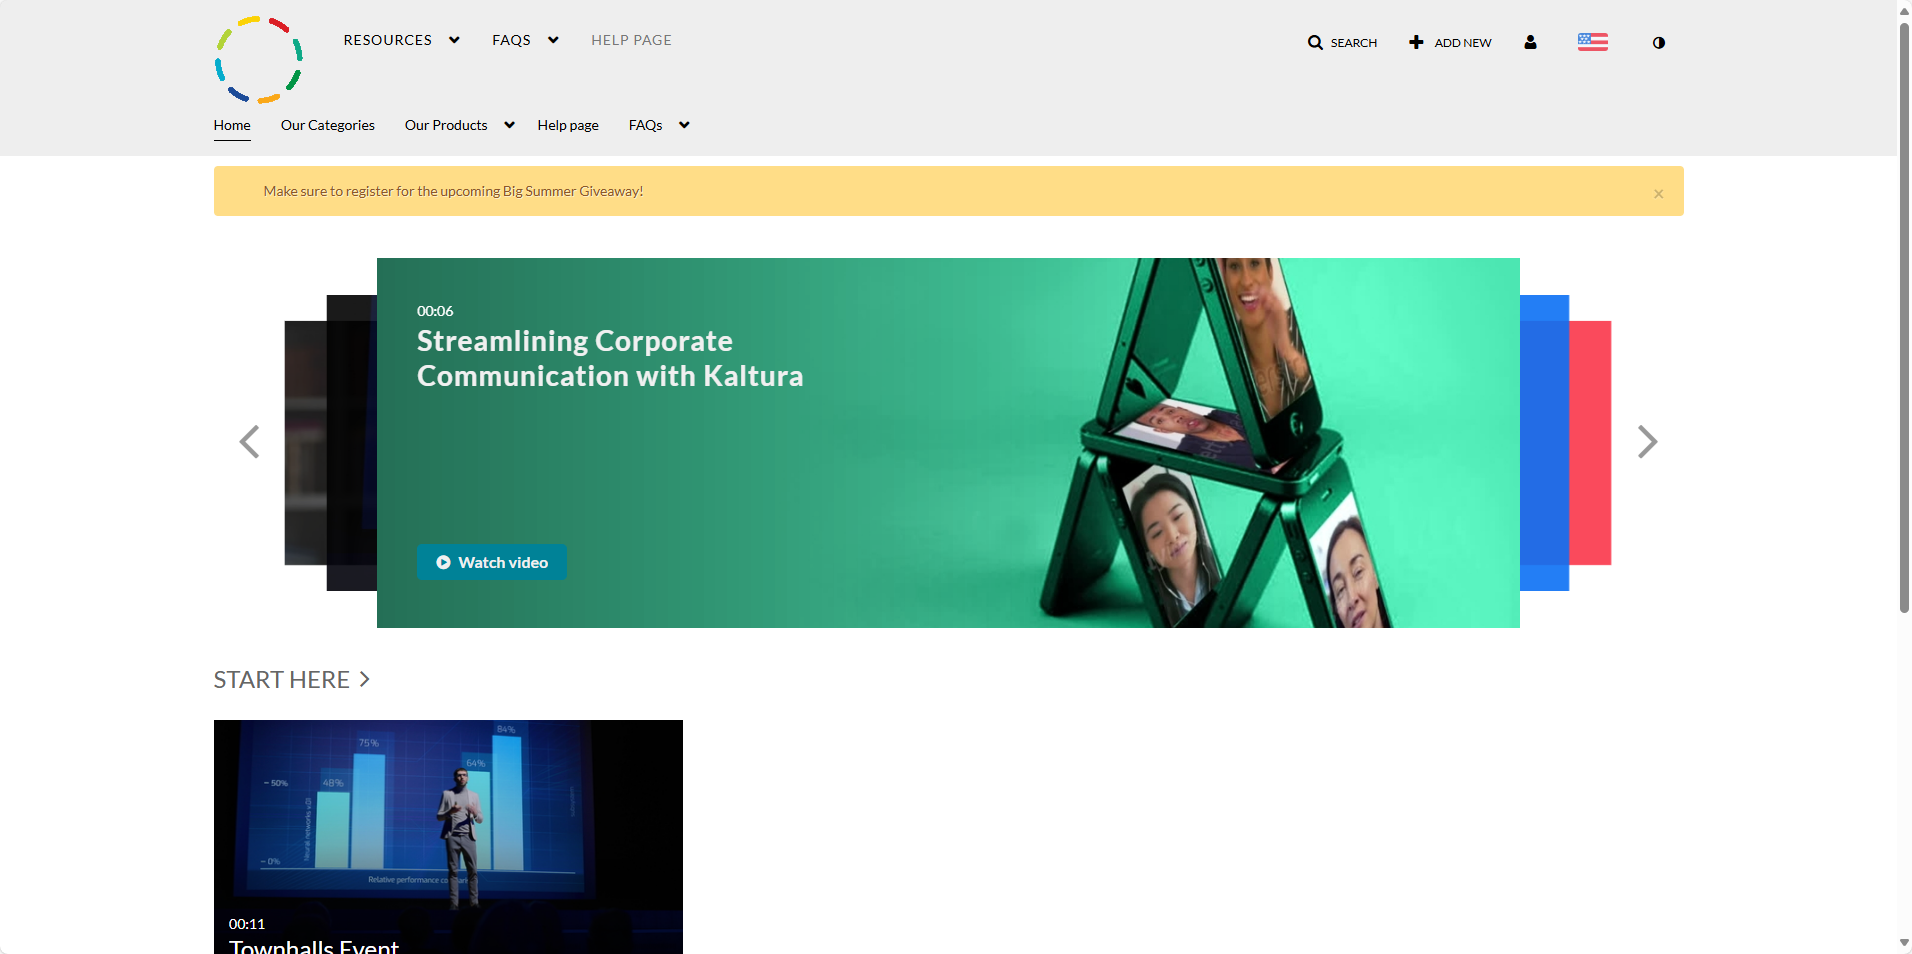Click the ADD NEW label
This screenshot has height=954, width=1912.
[x=1463, y=43]
